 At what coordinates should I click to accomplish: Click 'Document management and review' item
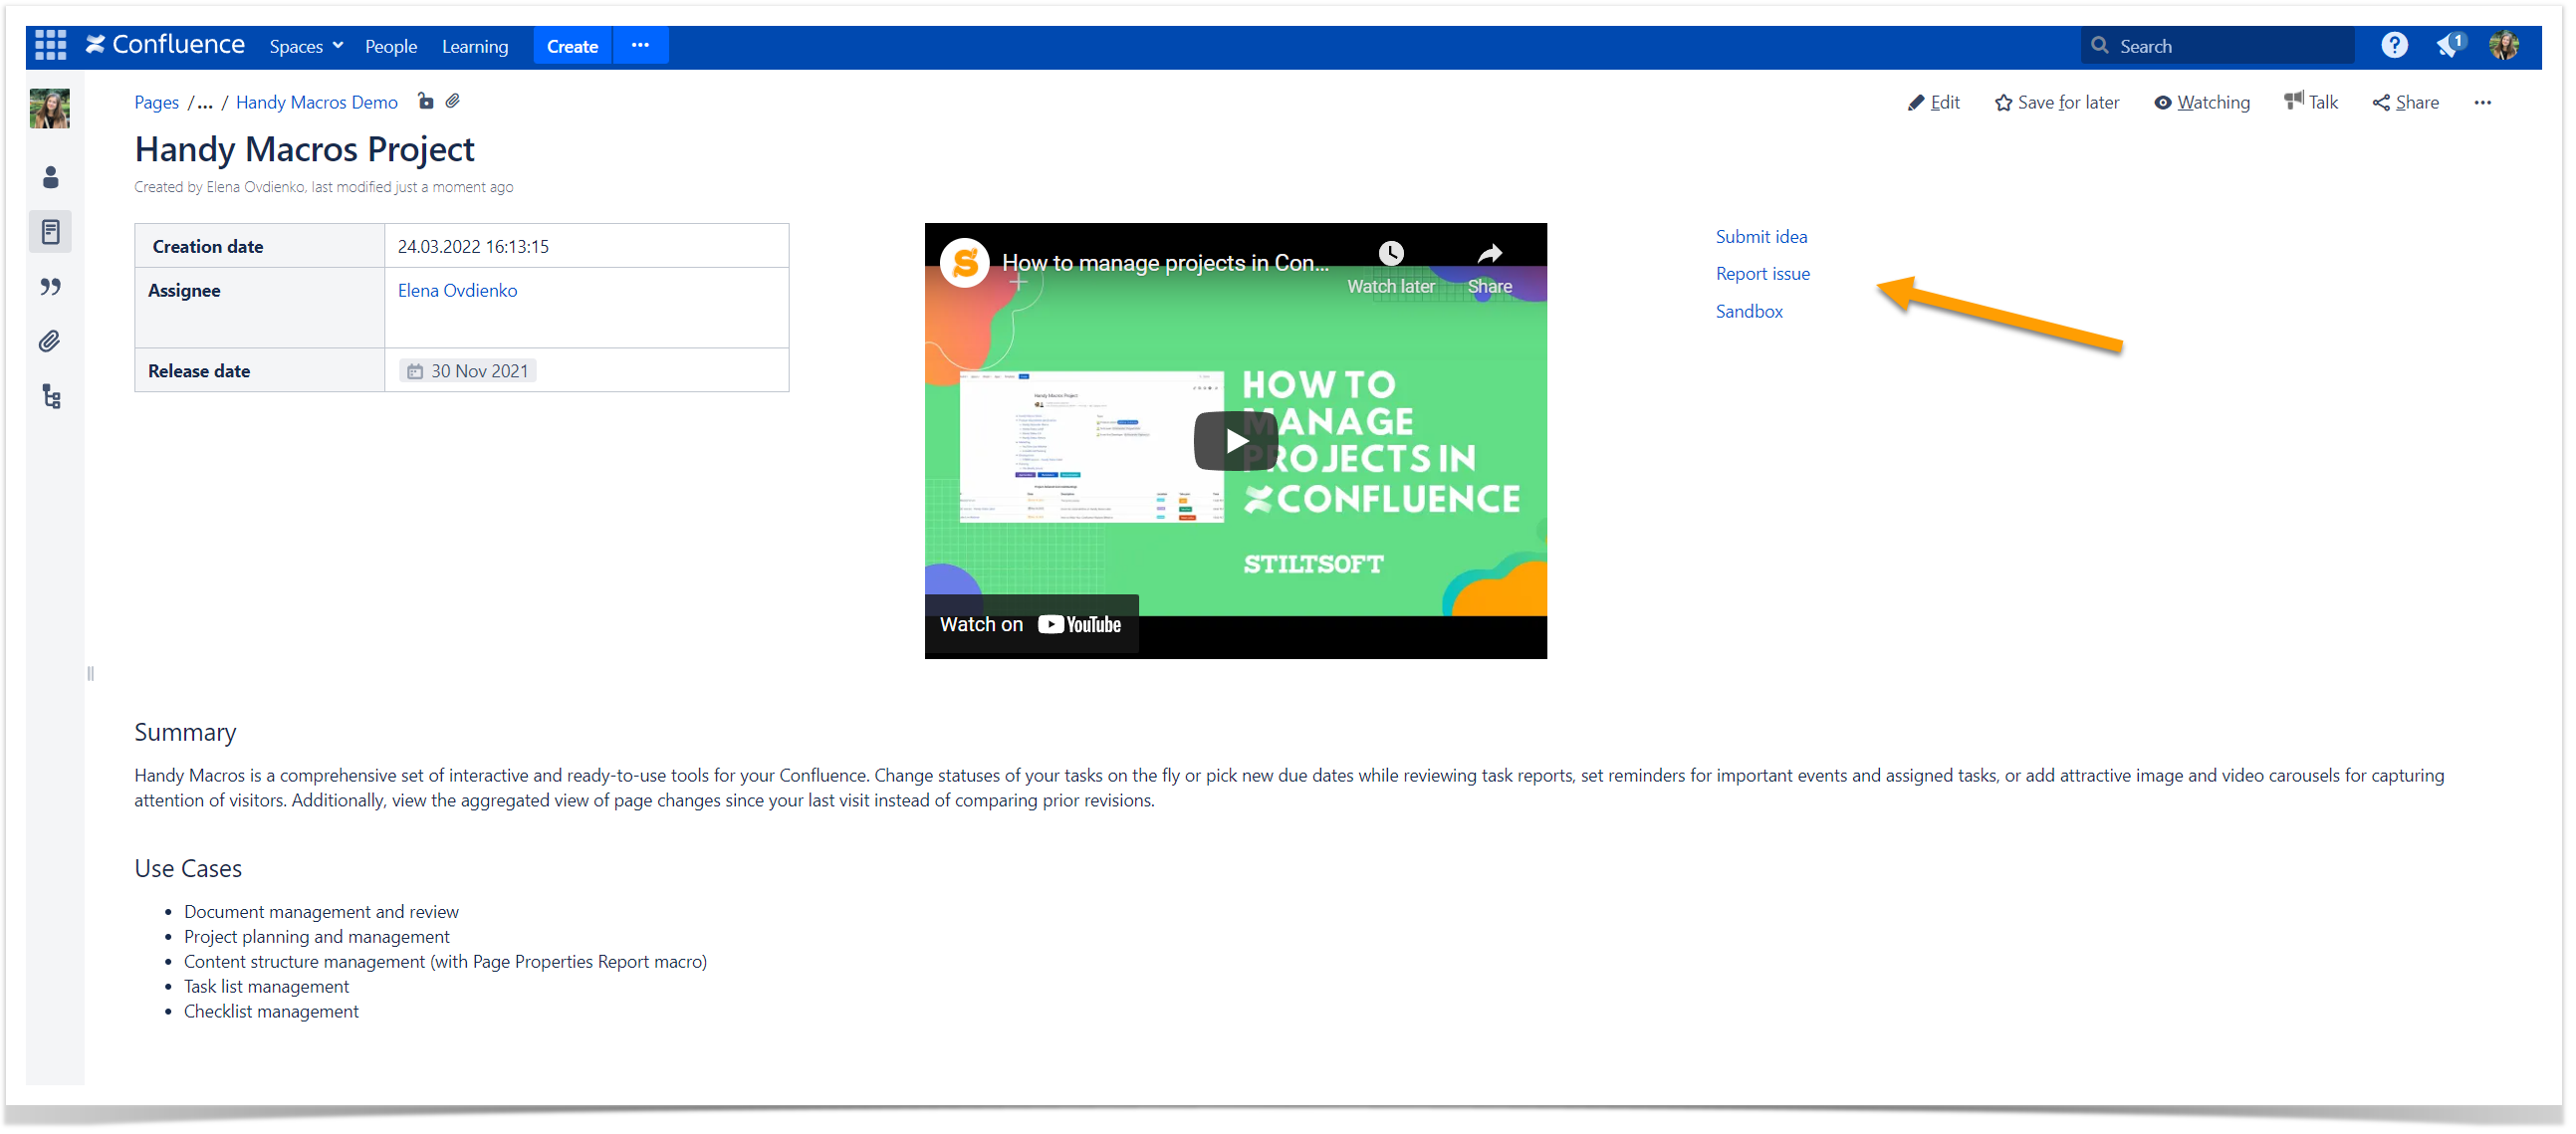tap(321, 911)
